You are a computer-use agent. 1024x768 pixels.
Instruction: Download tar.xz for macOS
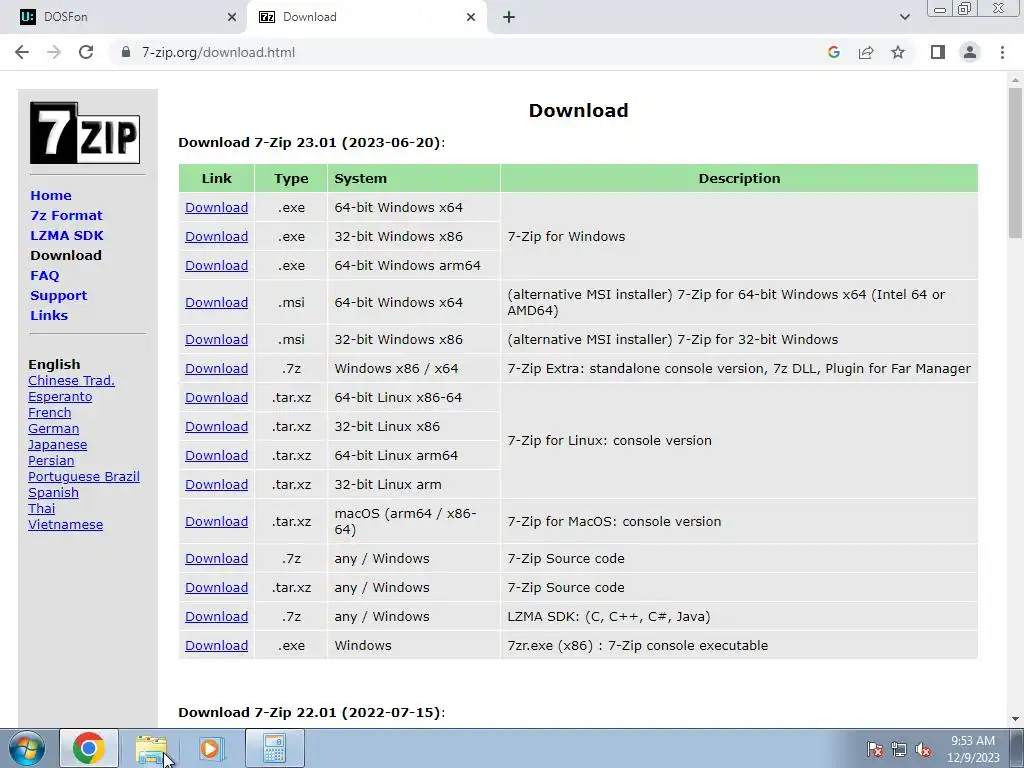[216, 522]
